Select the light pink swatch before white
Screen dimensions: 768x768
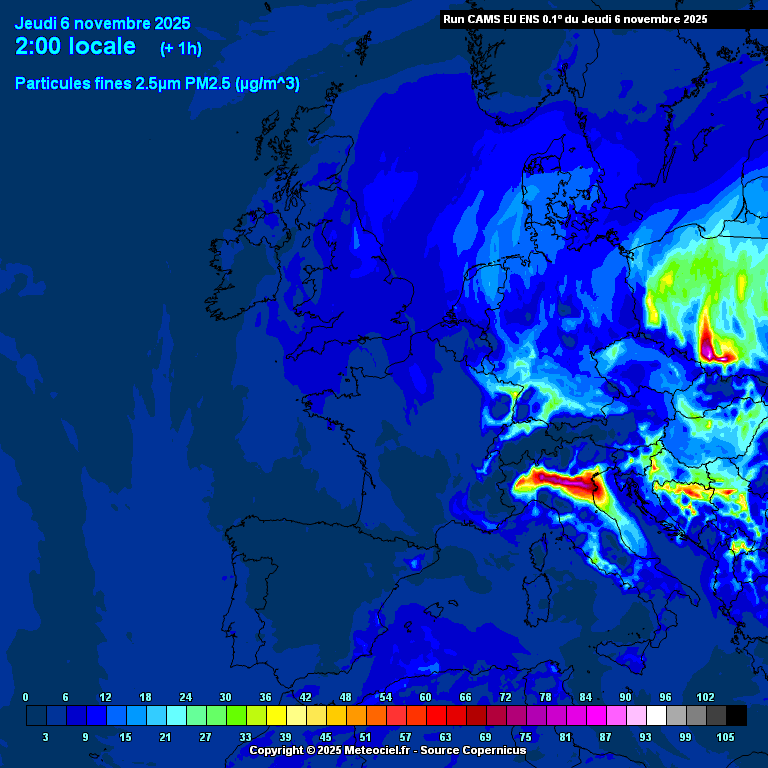(x=636, y=715)
